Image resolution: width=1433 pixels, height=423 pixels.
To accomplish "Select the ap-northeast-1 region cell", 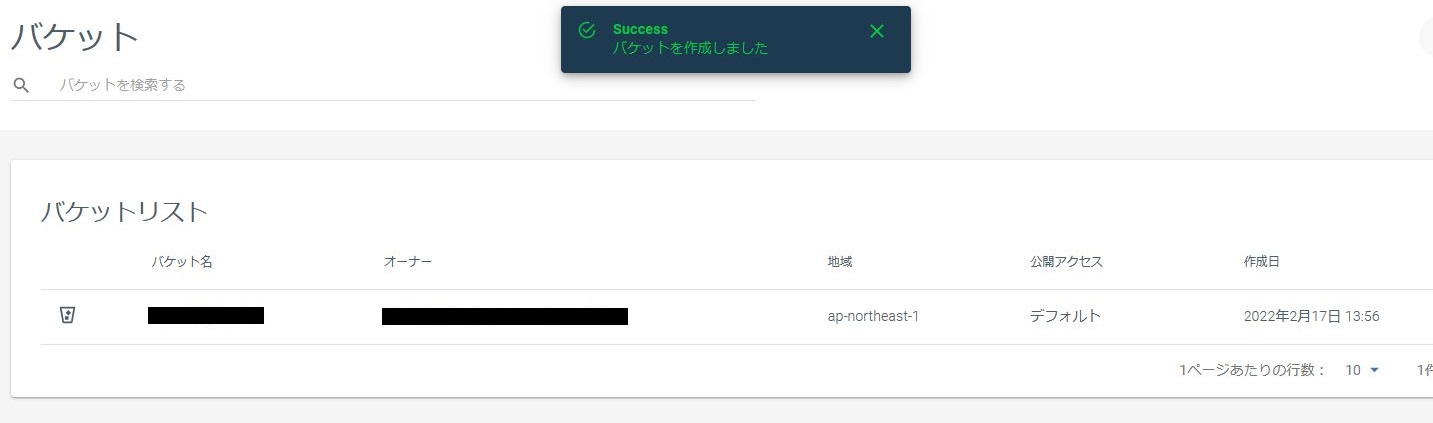I will tap(873, 316).
